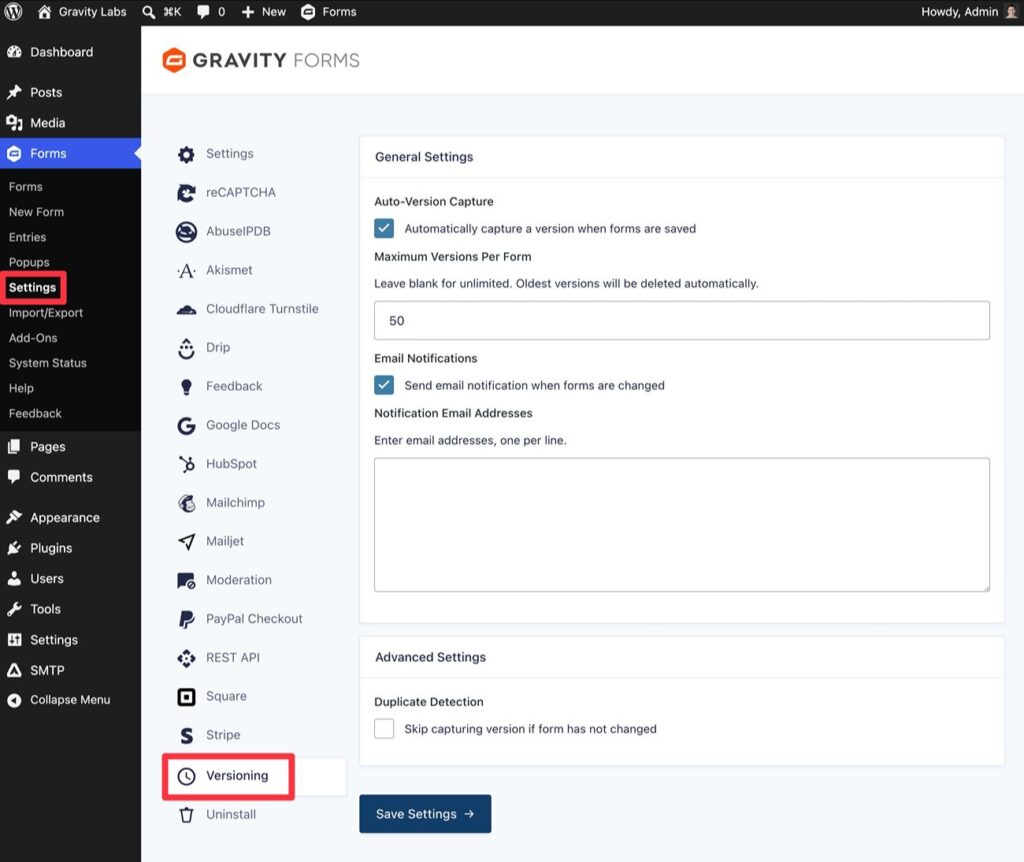1024x862 pixels.
Task: Click the PayPal Checkout icon
Action: tap(186, 619)
